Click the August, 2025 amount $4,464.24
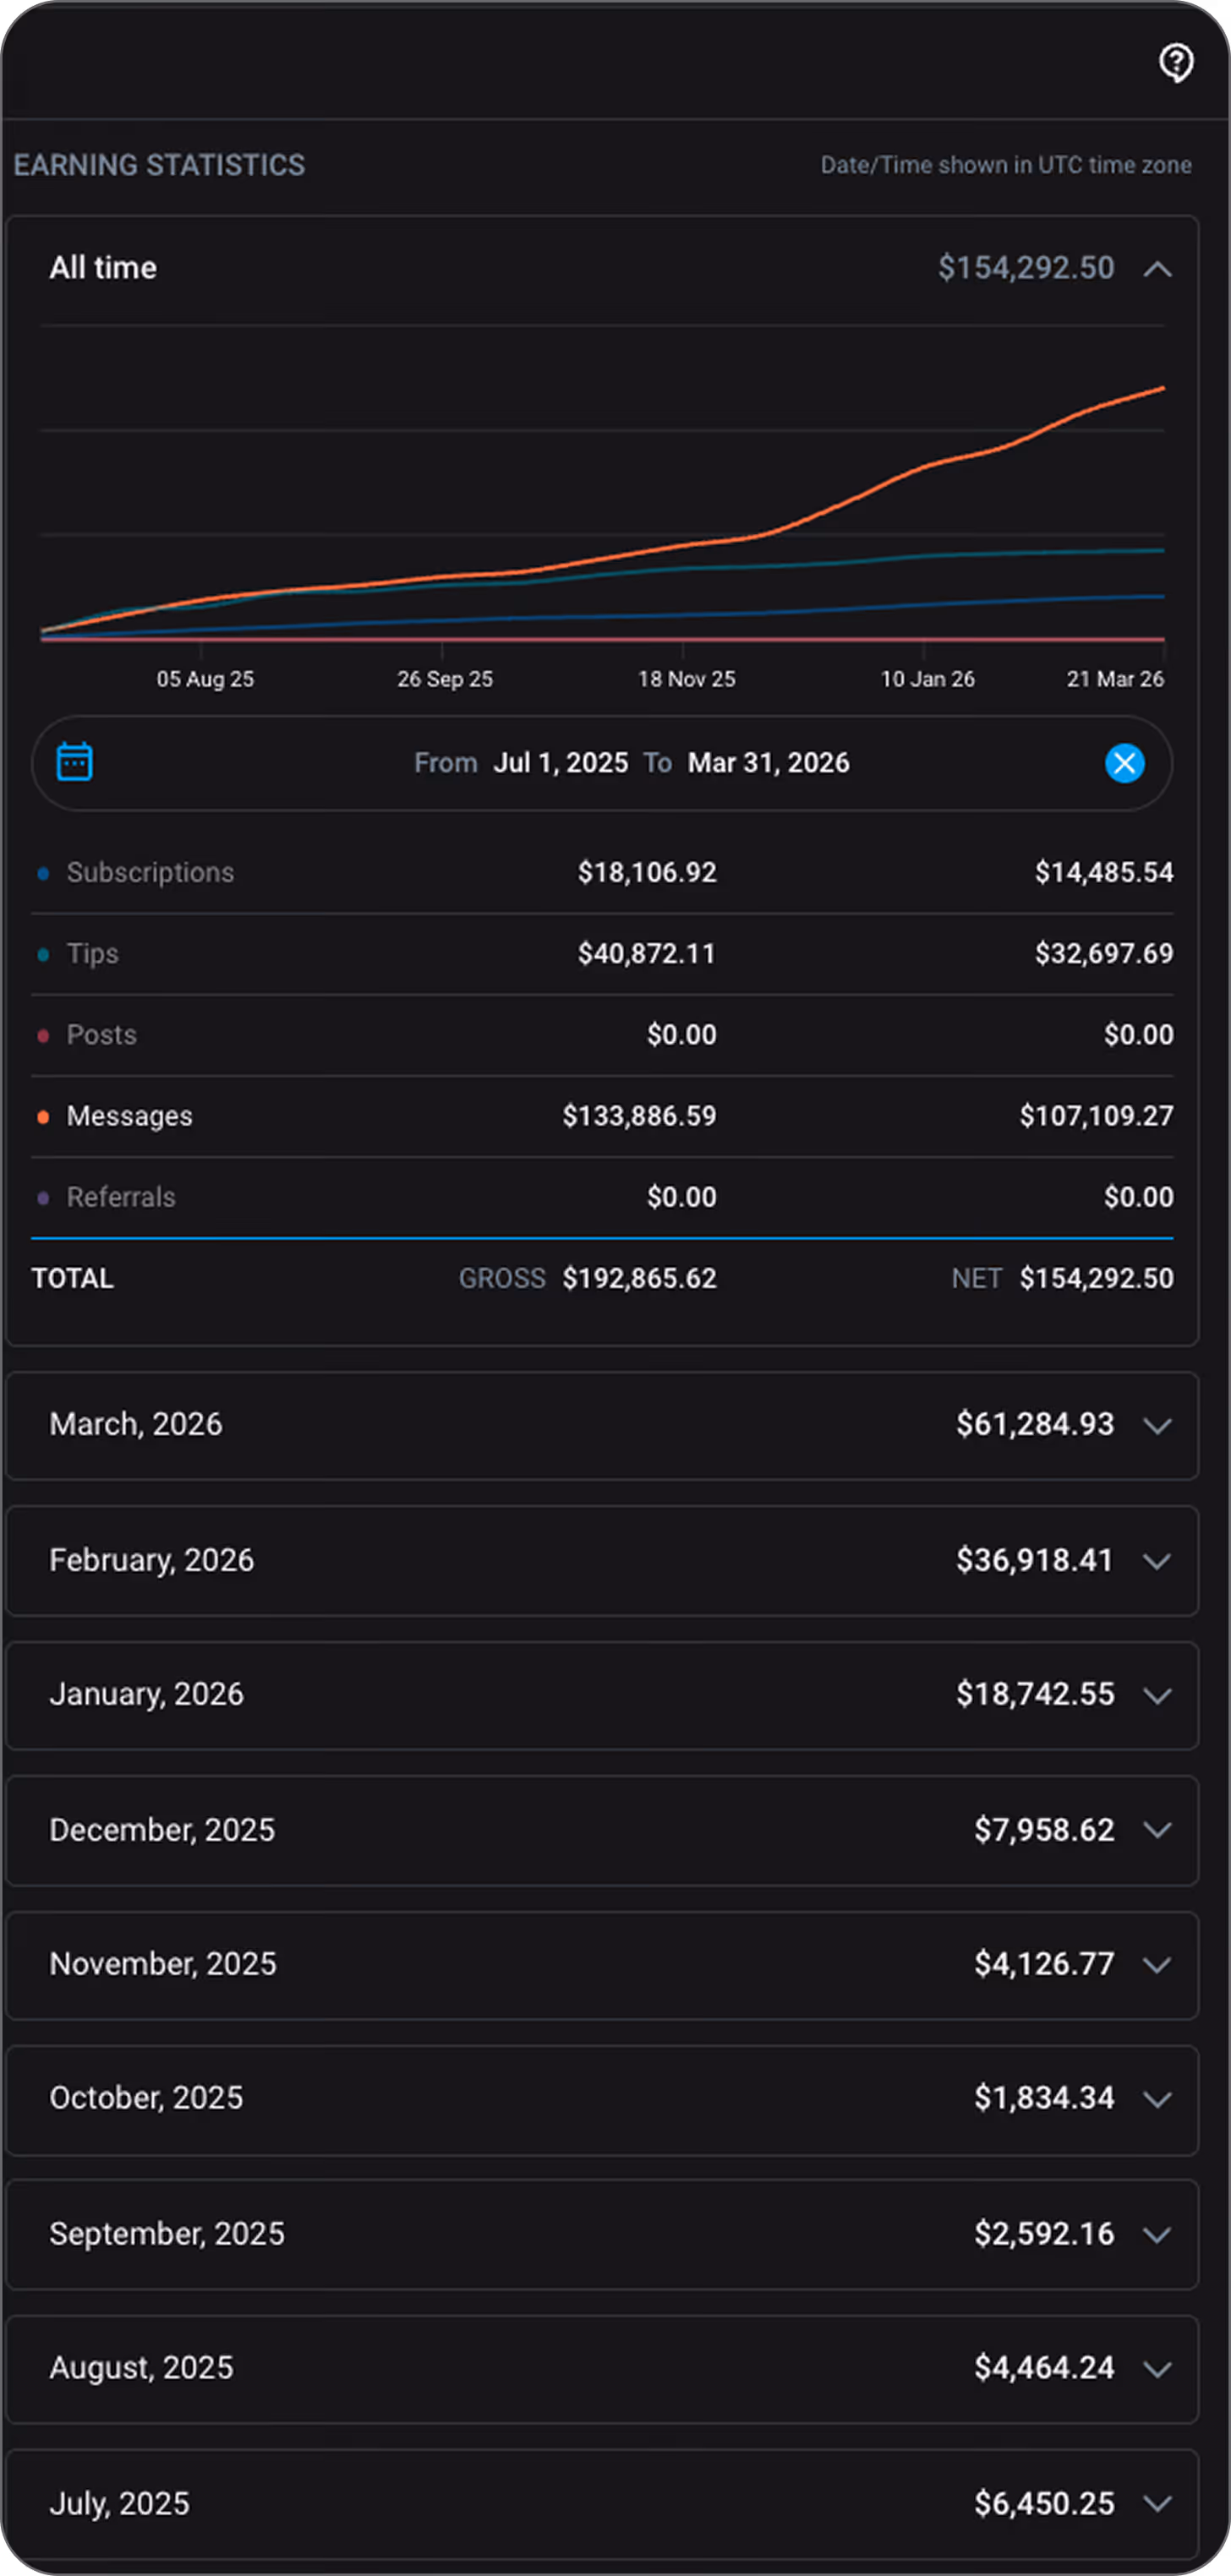 pos(1044,2368)
